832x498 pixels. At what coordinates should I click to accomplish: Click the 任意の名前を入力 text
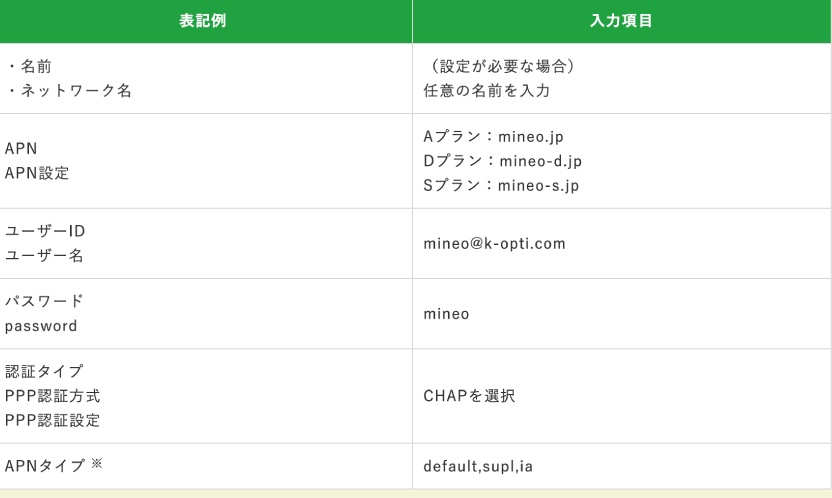click(487, 91)
